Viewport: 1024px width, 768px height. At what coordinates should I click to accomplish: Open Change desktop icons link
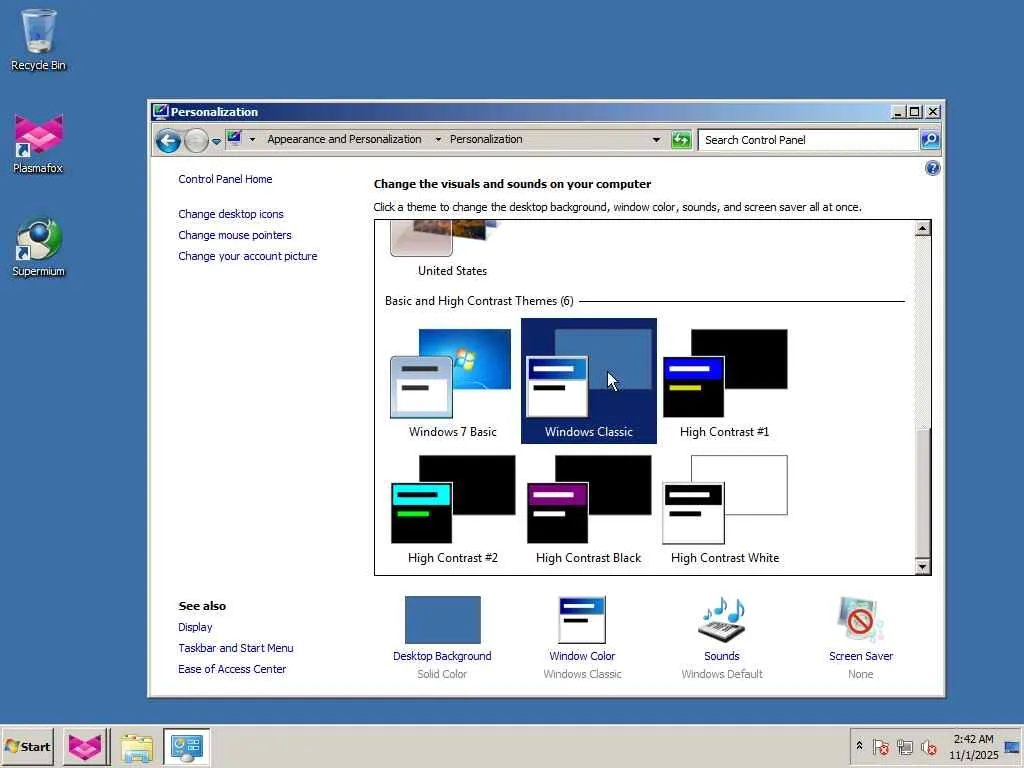point(231,214)
